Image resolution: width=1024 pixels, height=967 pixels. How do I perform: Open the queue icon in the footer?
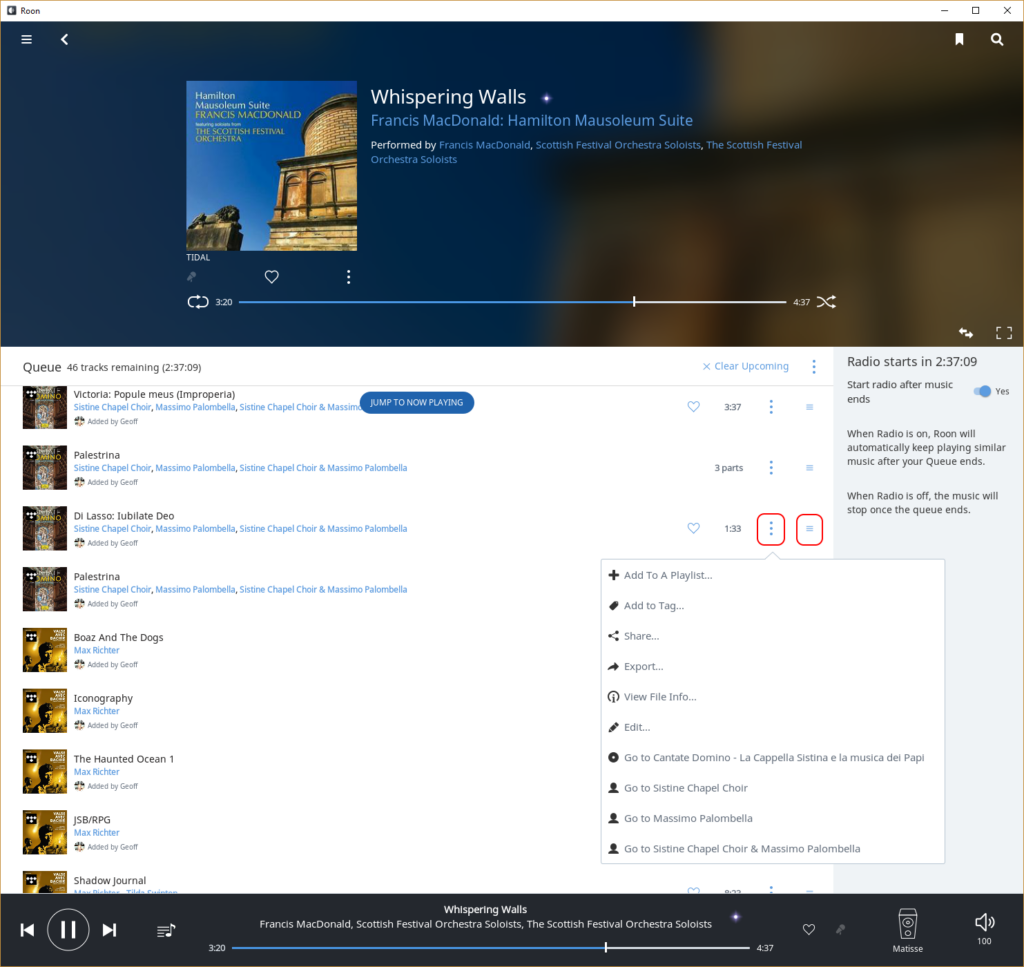[x=166, y=930]
